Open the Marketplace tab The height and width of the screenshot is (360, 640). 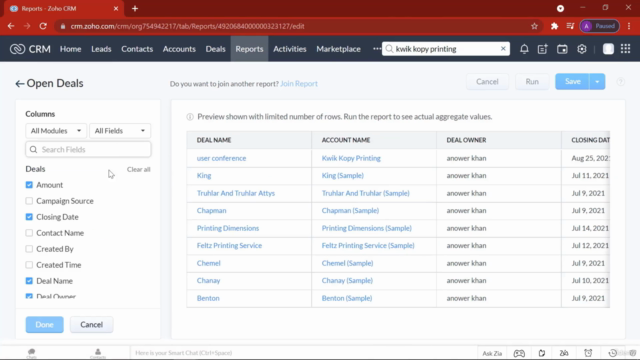[338, 49]
